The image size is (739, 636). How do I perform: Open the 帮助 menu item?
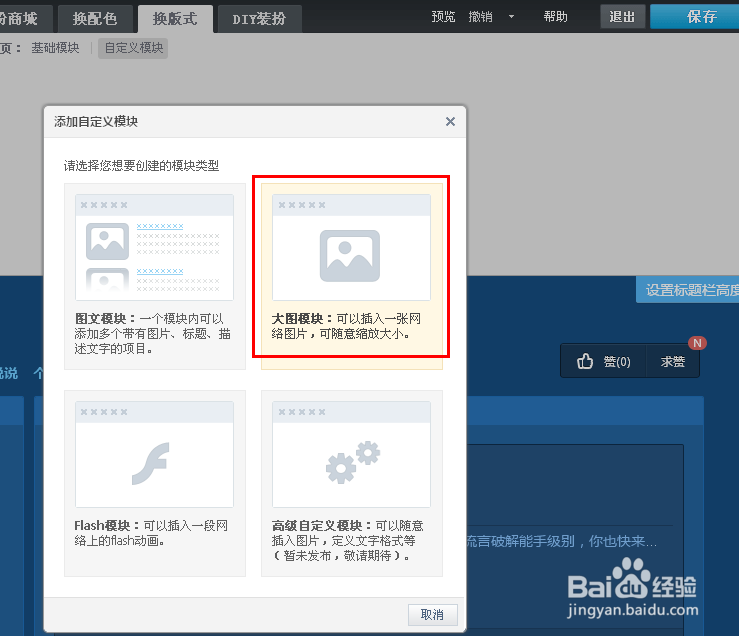pos(556,17)
